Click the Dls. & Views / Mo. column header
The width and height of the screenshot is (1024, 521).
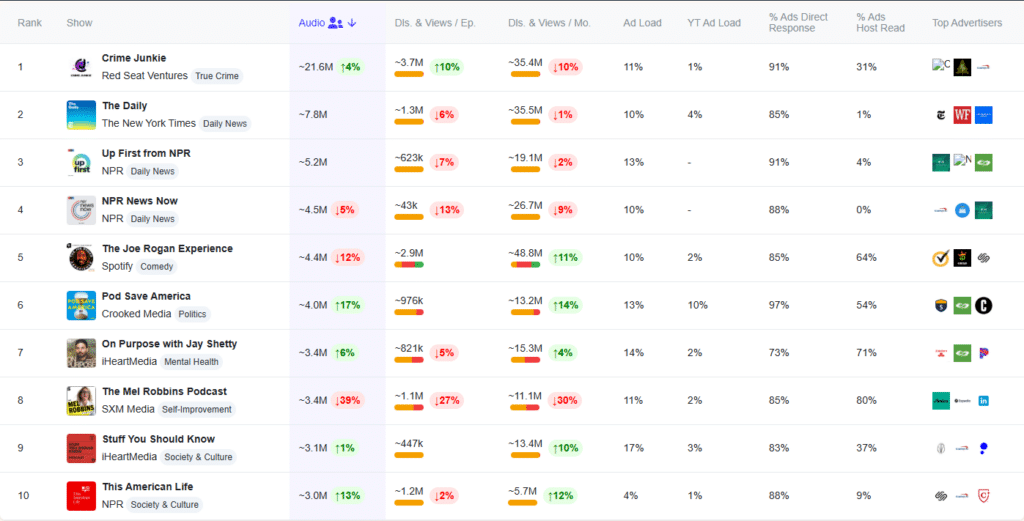coord(549,23)
